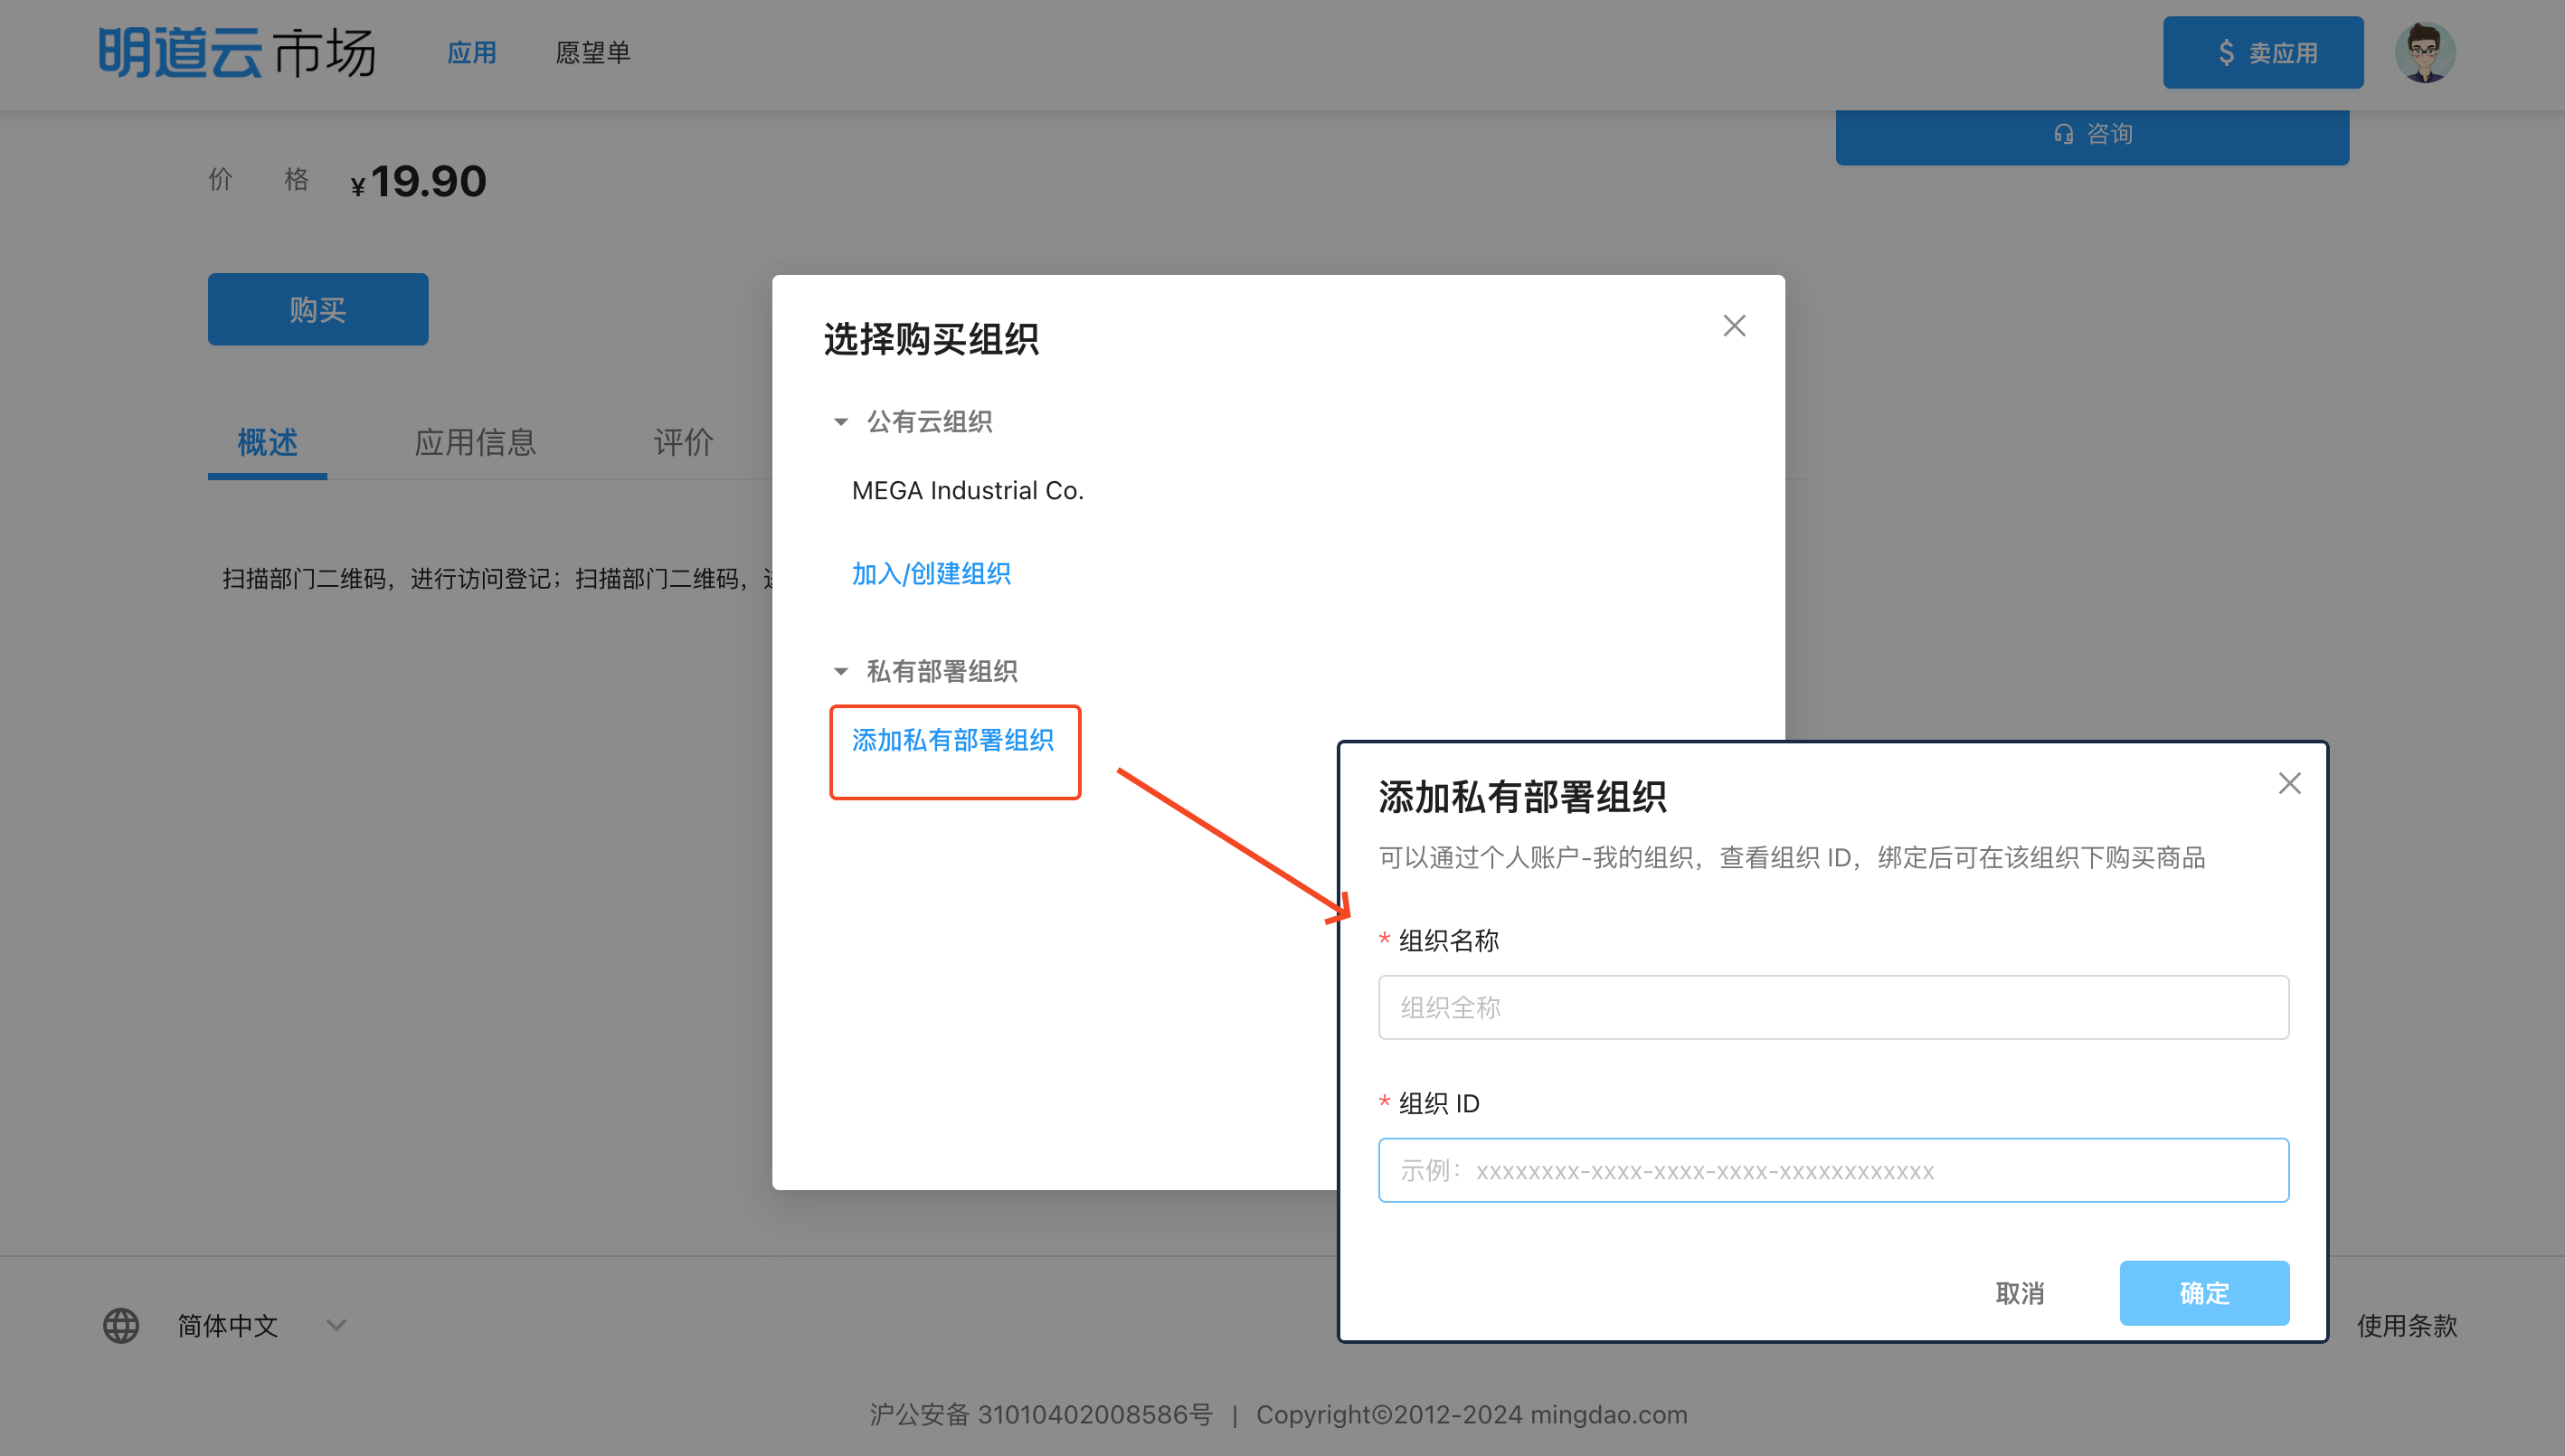
Task: Click the 卖应用 dollar button
Action: pos(2263,53)
